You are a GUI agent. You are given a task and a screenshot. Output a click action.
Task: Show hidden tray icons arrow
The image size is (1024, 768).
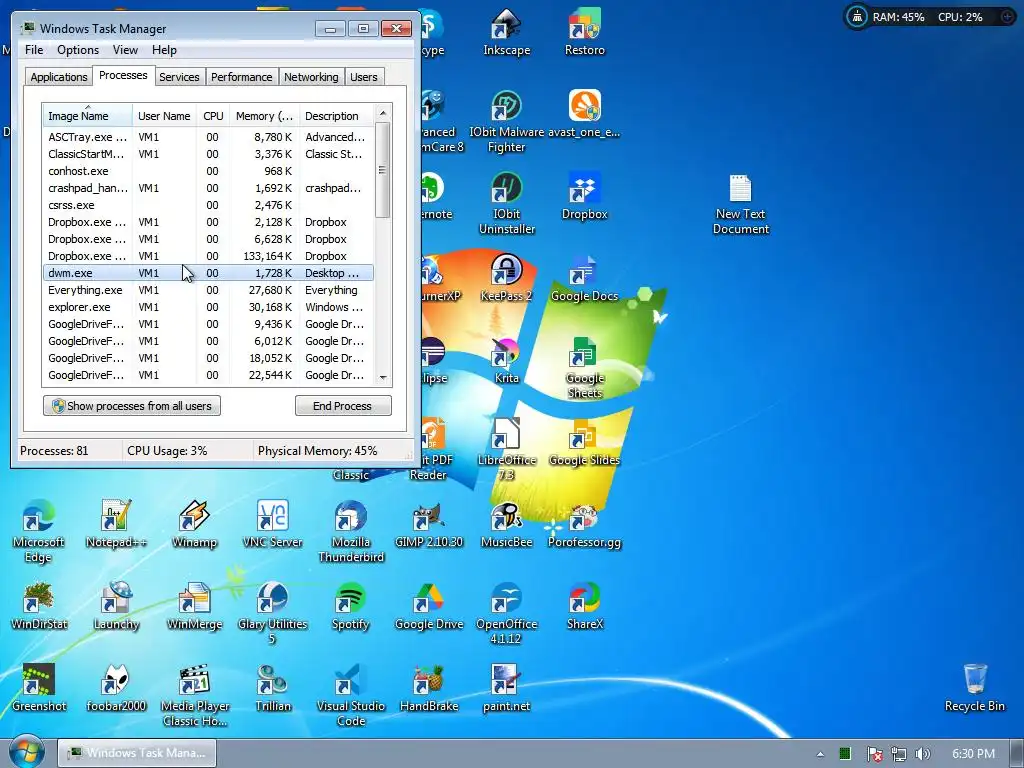820,754
